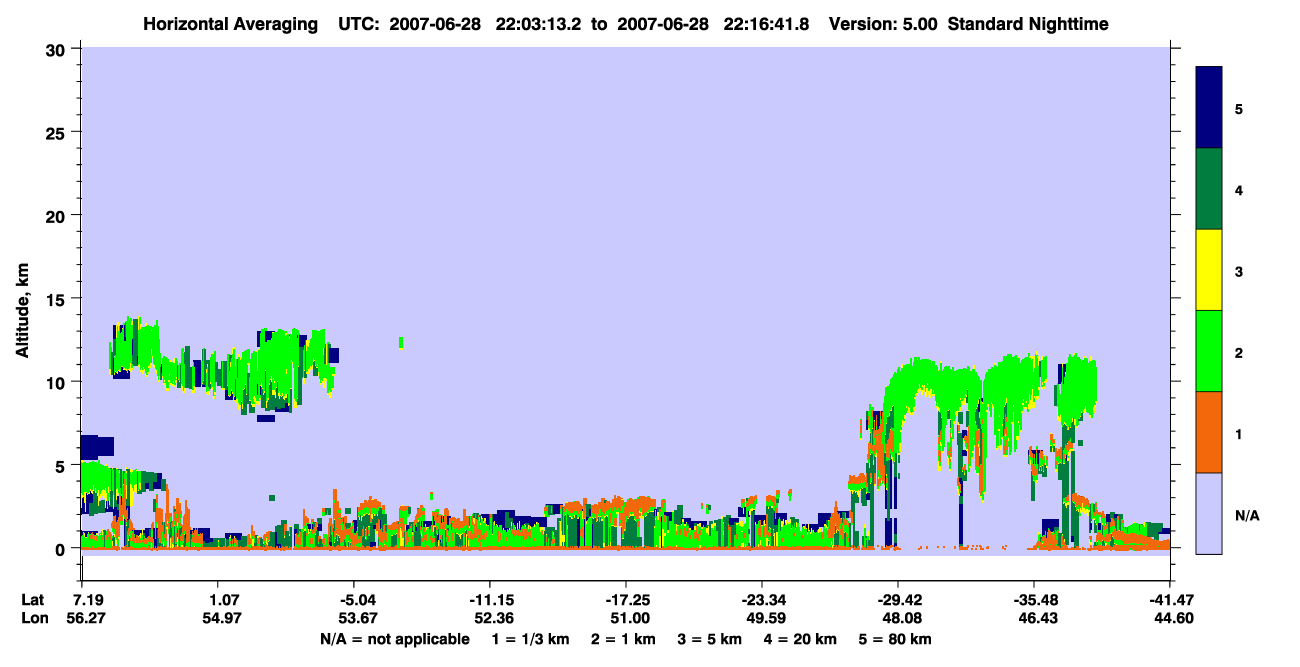
Task: Click the y-axis tick label 10
Action: point(57,382)
